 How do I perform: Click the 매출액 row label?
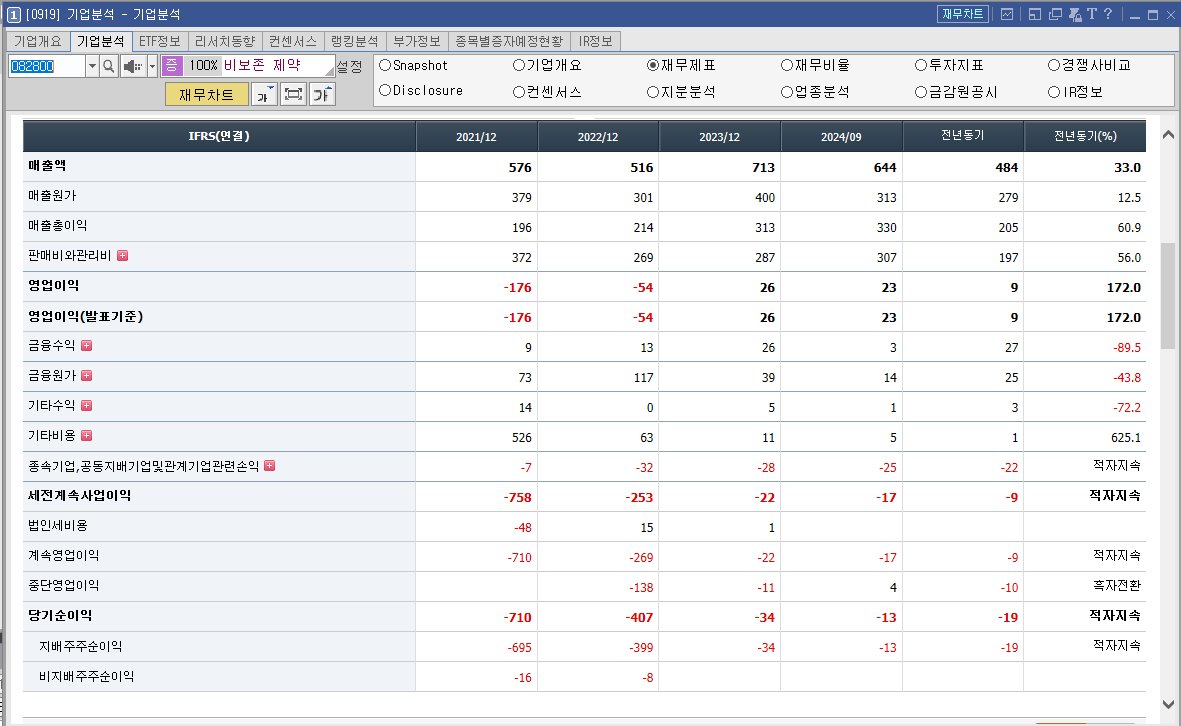47,166
